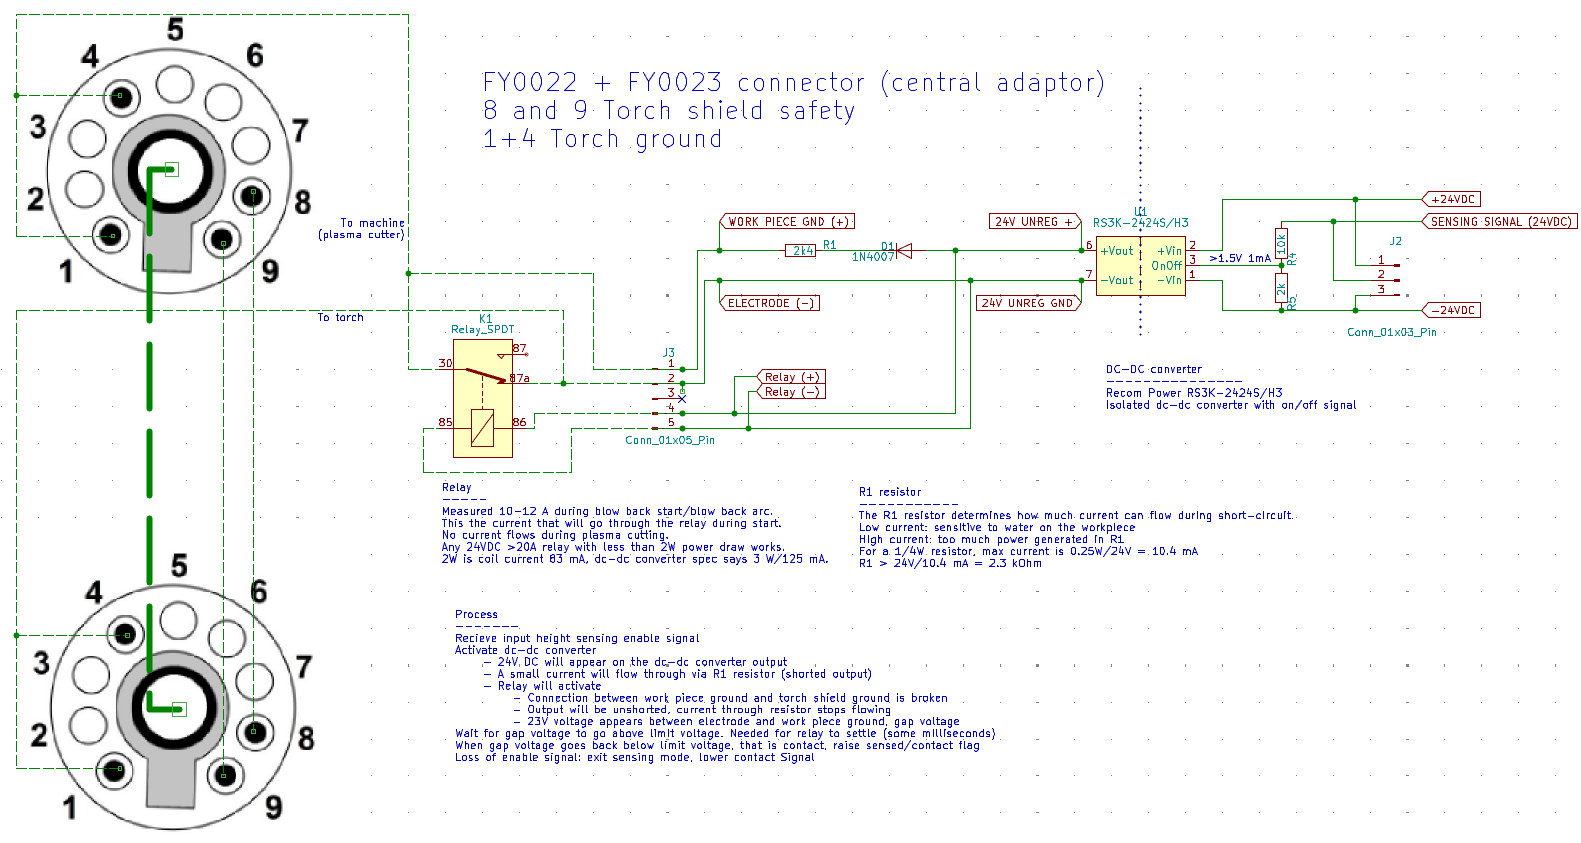
Task: Select the 'R1 resistor' note heading
Action: [x=890, y=492]
